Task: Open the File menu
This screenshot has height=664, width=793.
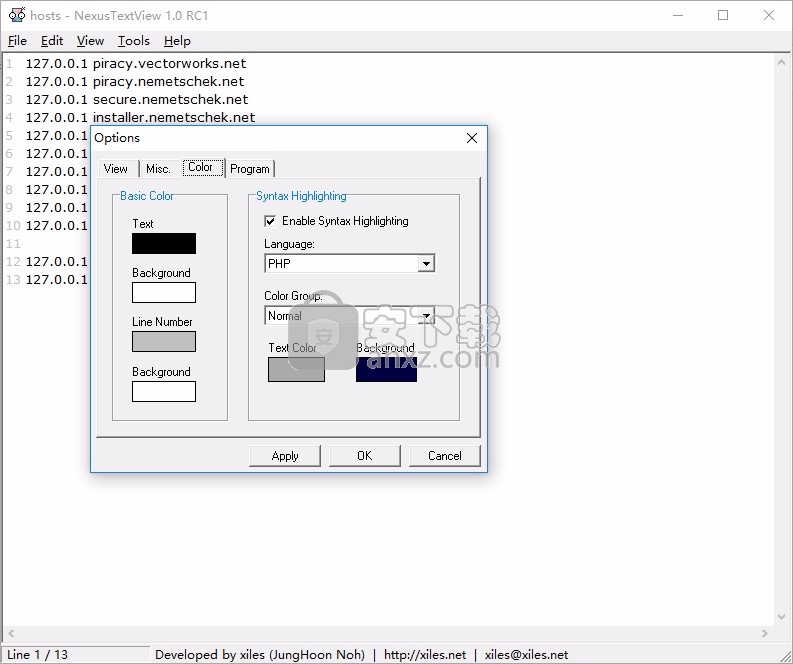Action: [17, 41]
